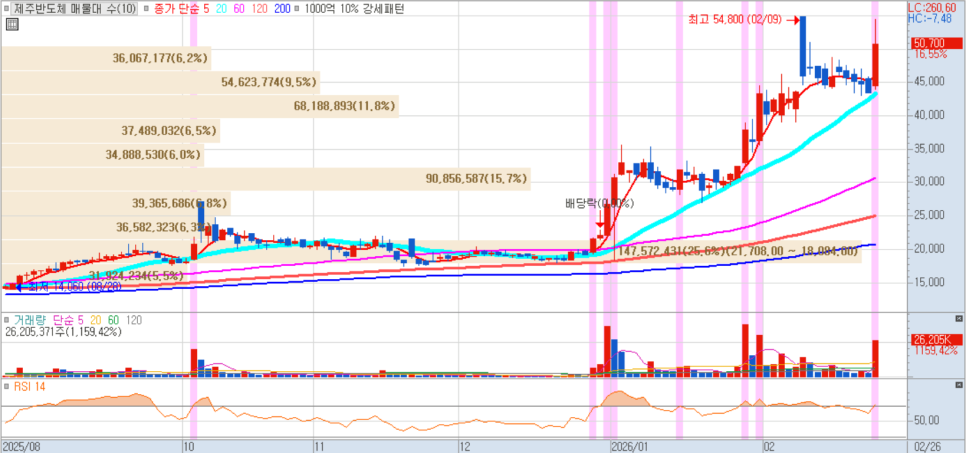Click the current price tag 50,700
The height and width of the screenshot is (453, 966).
[x=935, y=43]
